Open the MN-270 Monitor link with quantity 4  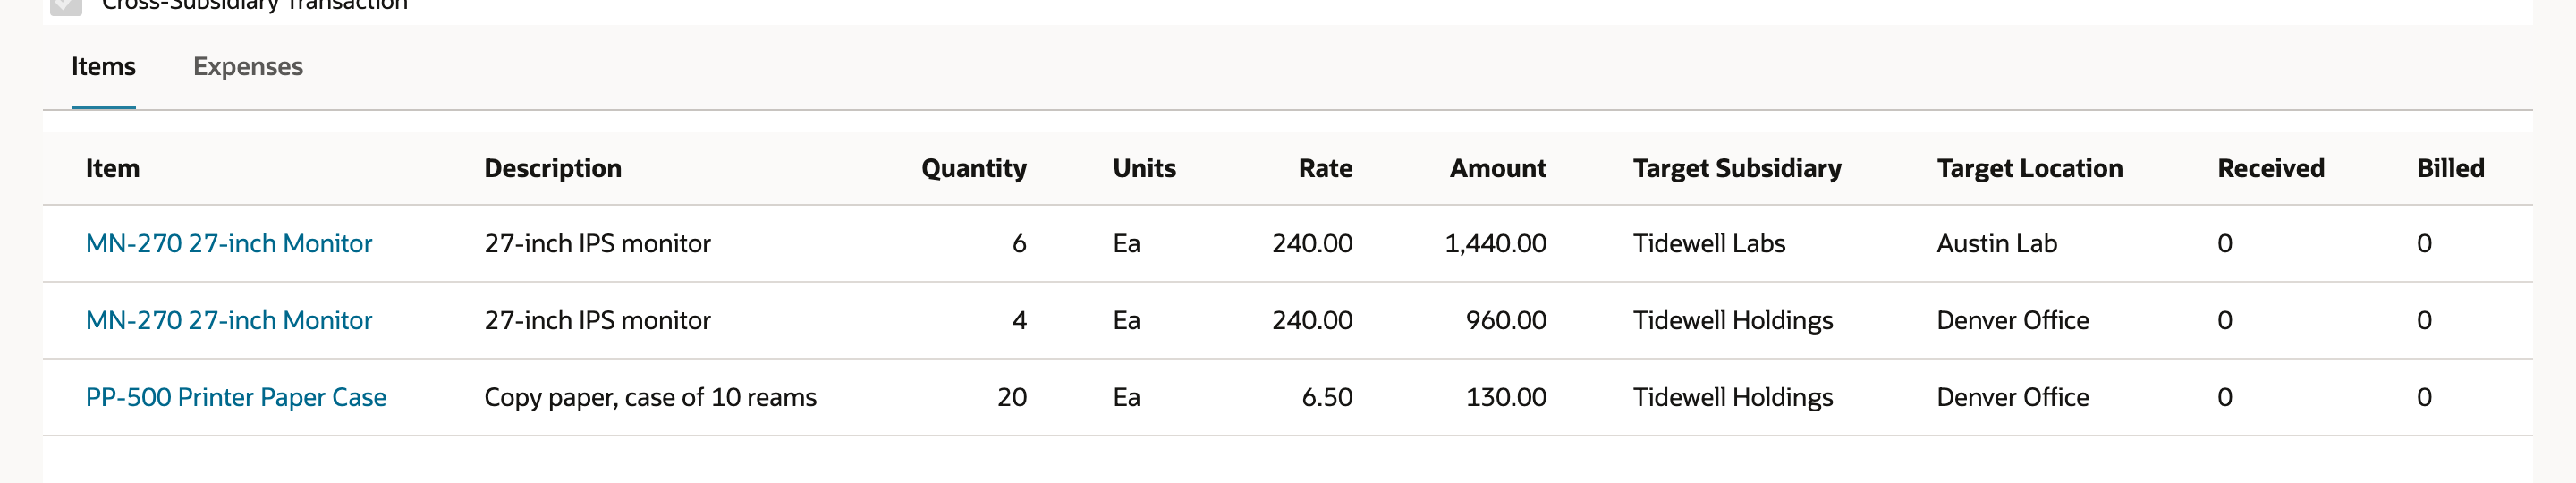(229, 320)
